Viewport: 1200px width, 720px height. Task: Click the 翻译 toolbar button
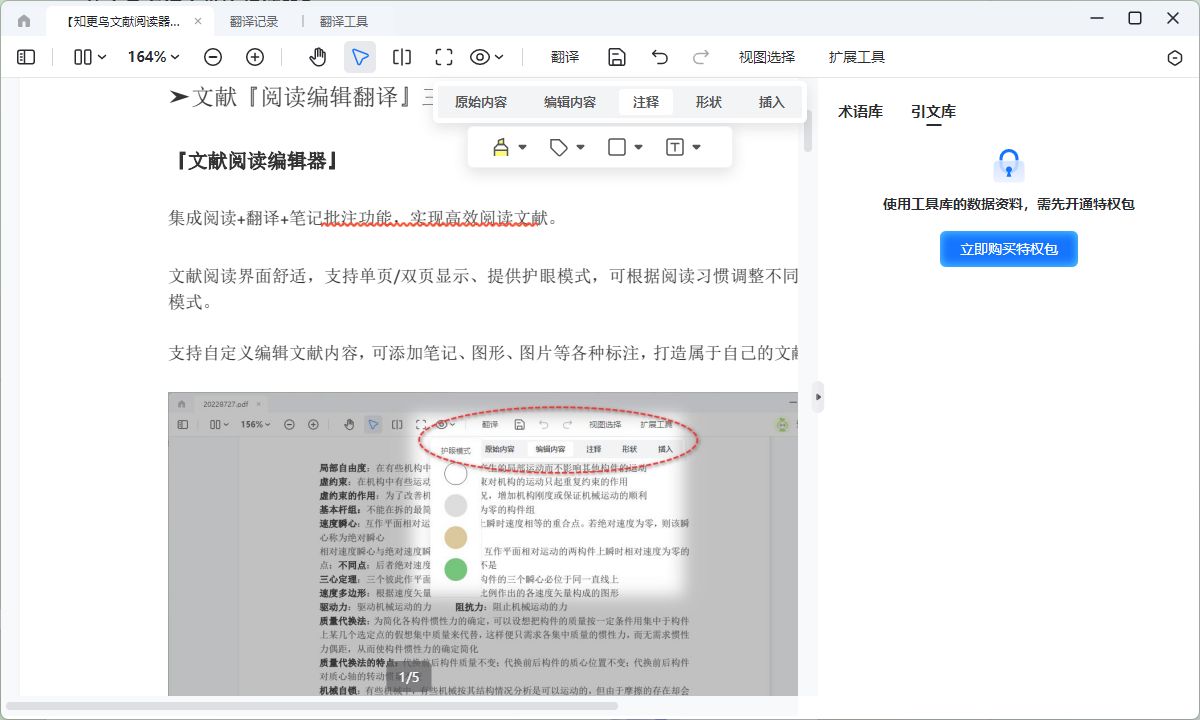tap(565, 58)
